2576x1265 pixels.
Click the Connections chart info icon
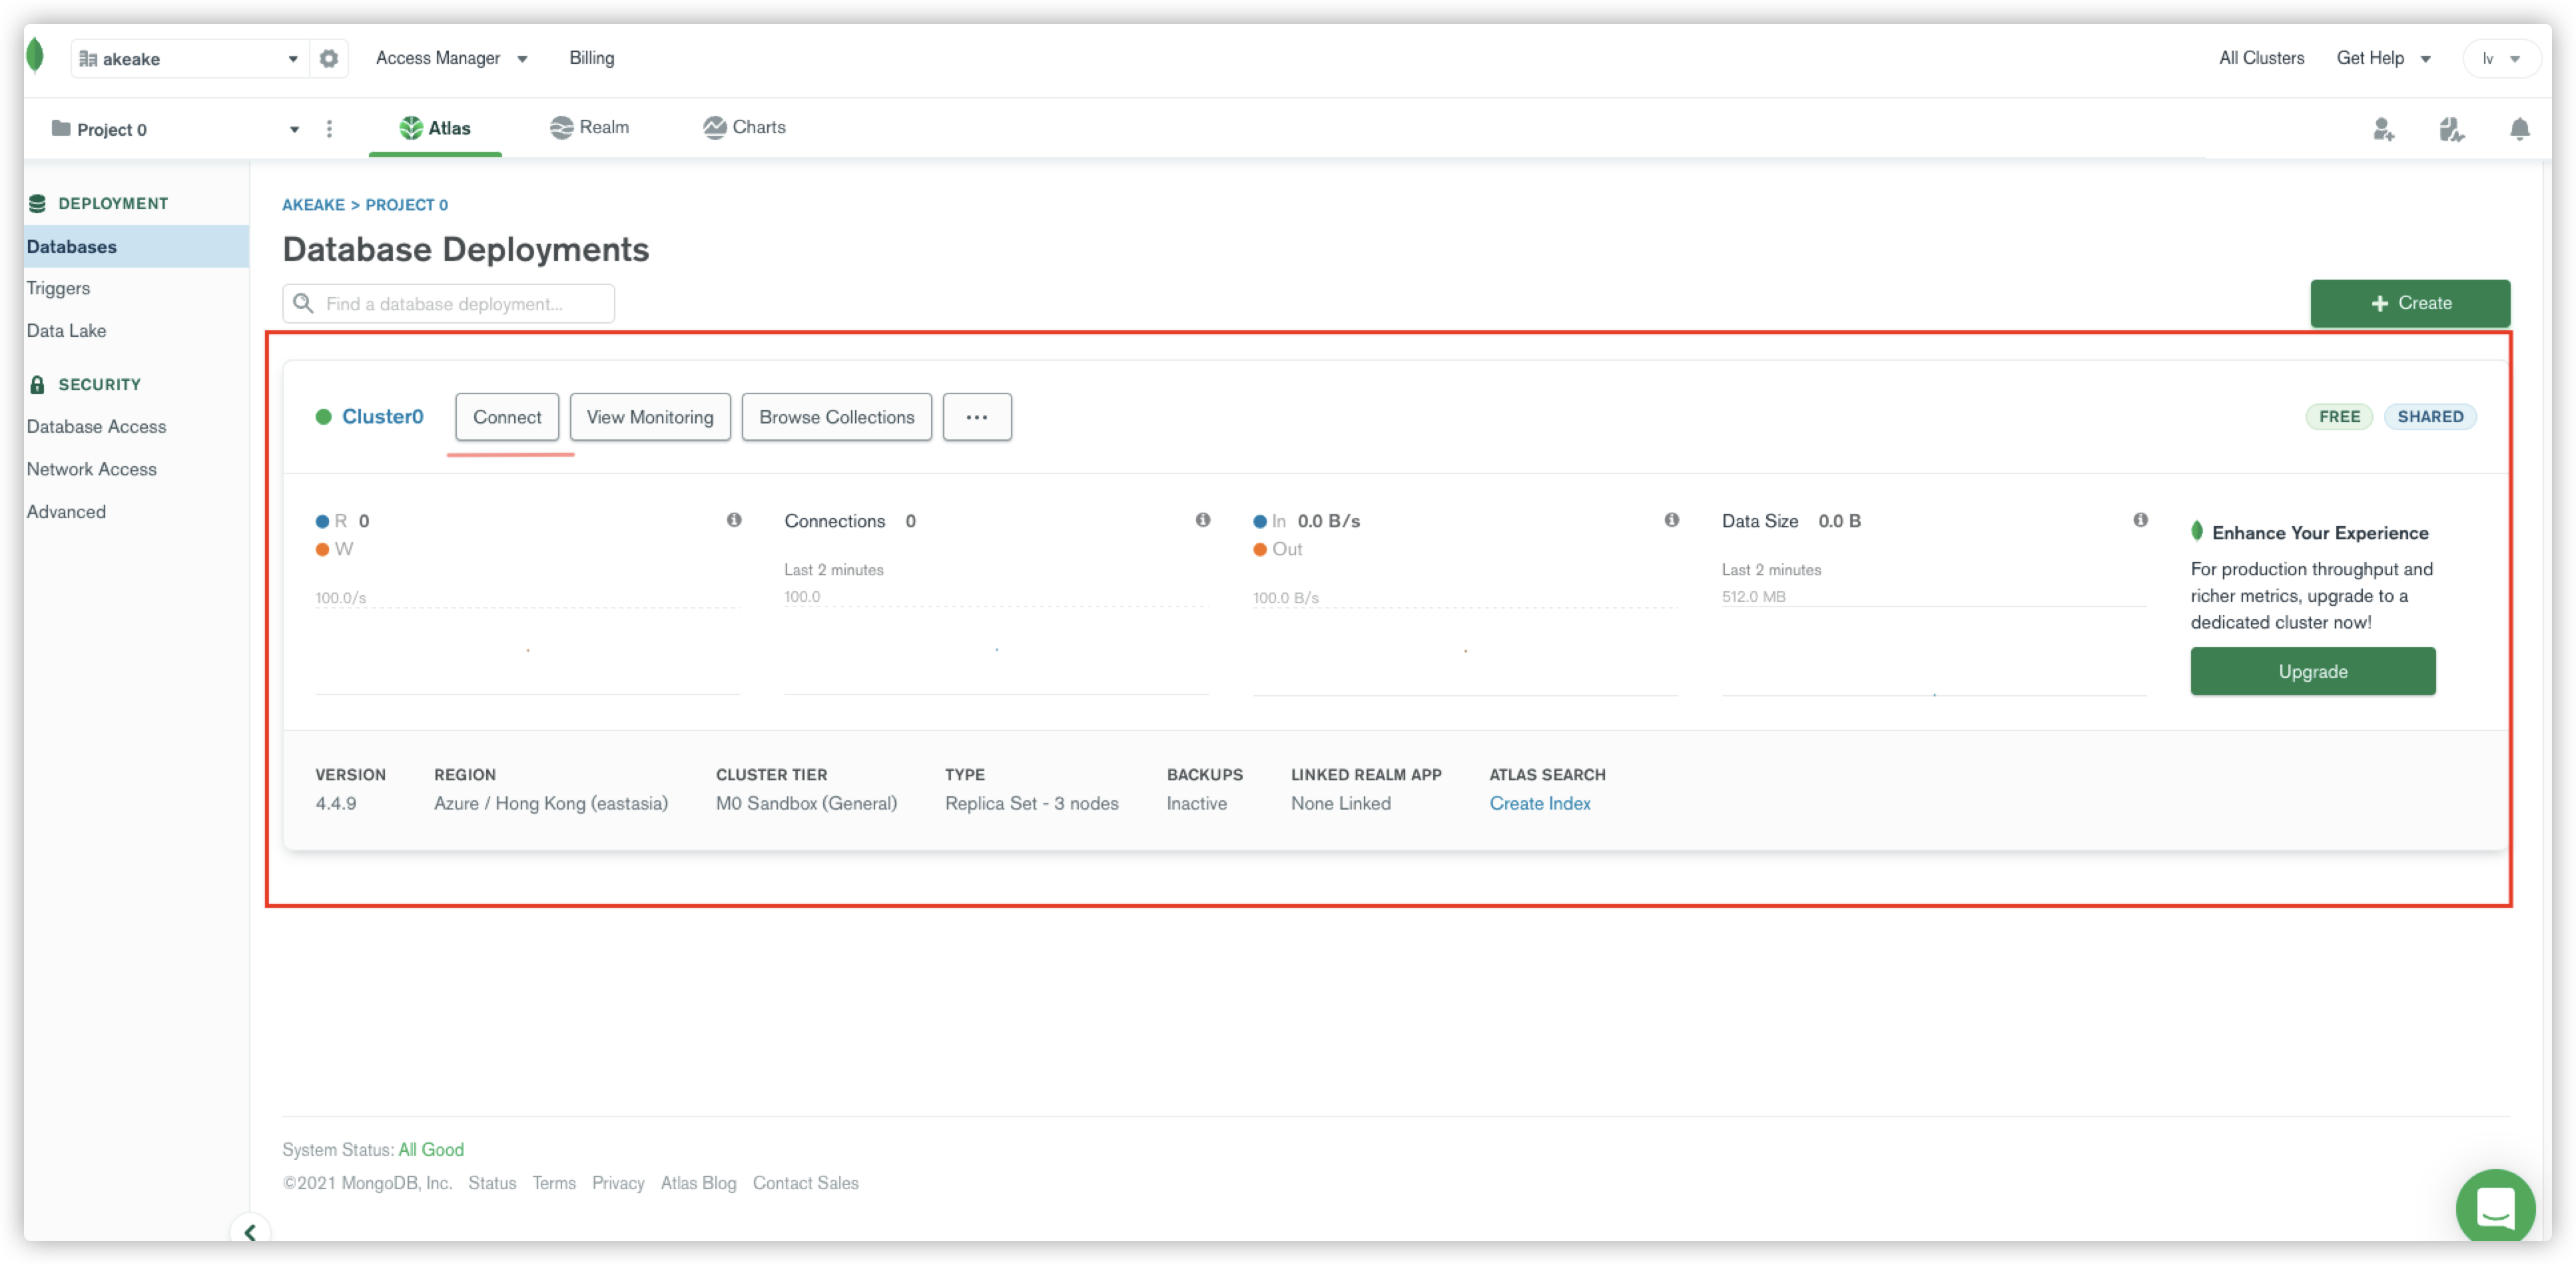pyautogui.click(x=1202, y=520)
